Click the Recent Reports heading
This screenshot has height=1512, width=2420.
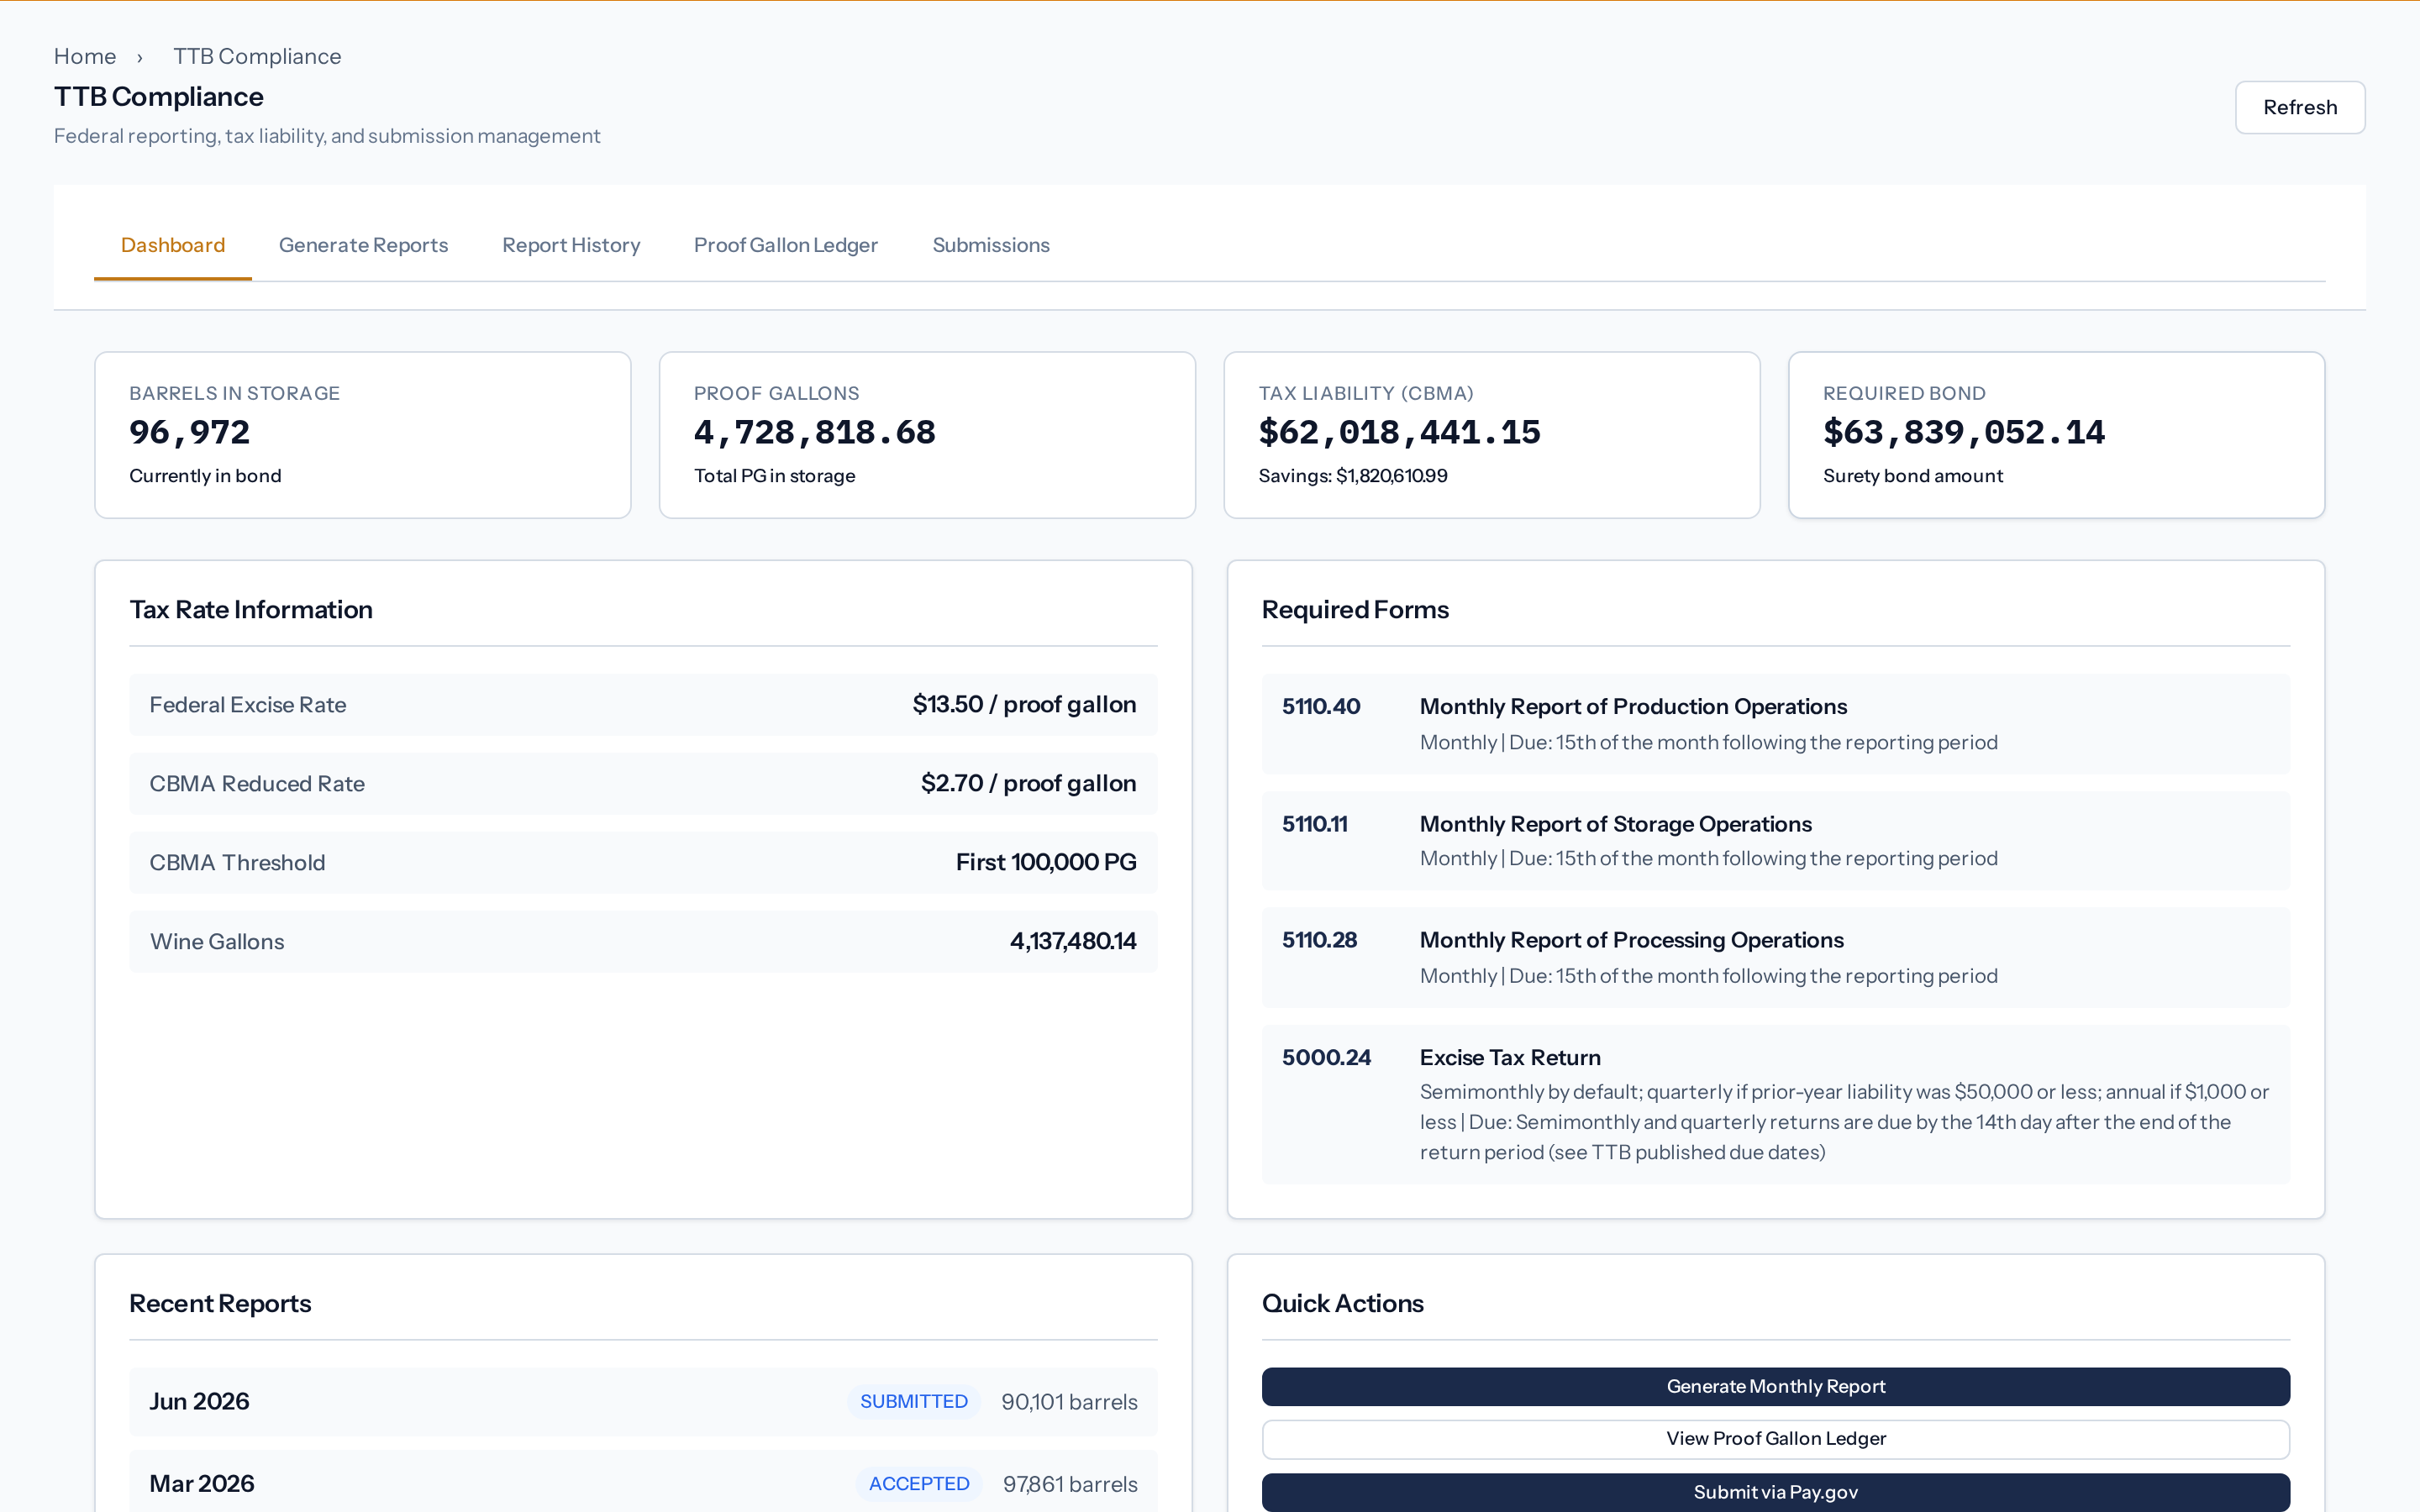pos(220,1304)
